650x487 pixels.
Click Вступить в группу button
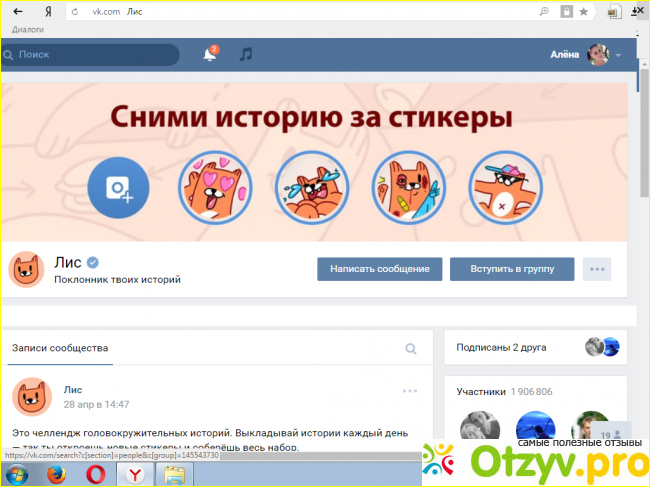512,269
